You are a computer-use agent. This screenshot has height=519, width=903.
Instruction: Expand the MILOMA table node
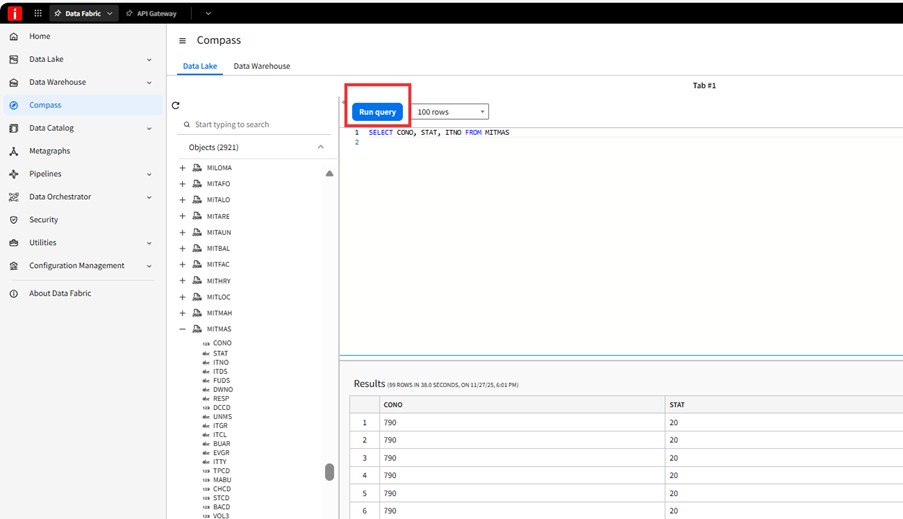(182, 168)
